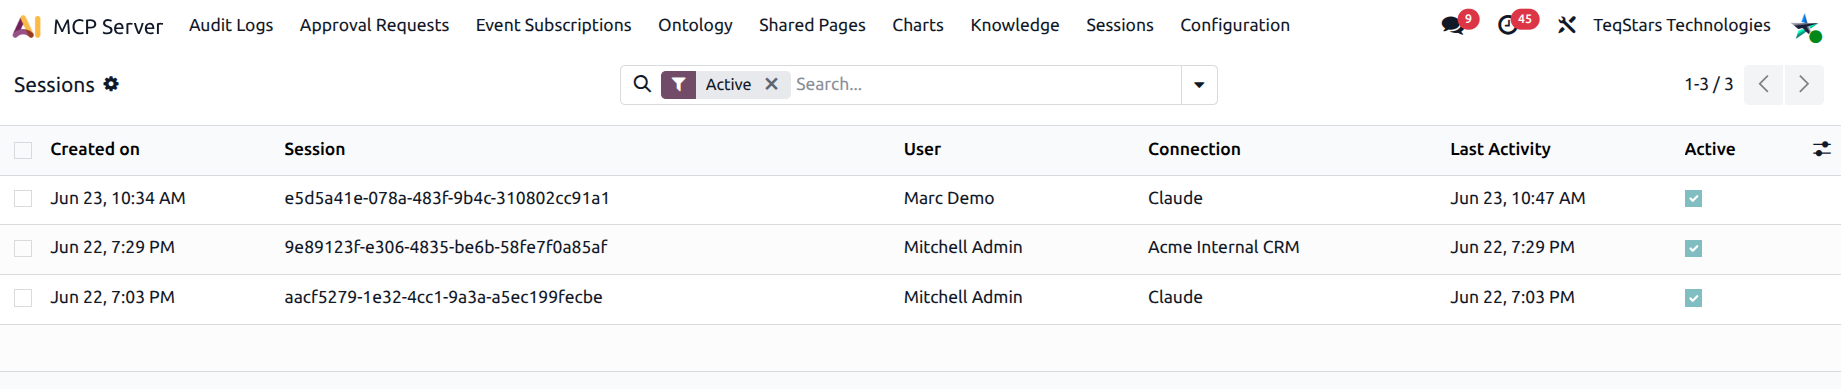Screen dimensions: 1841x389
Task: Open the TeqStars Technologies company switcher
Action: coord(1682,25)
